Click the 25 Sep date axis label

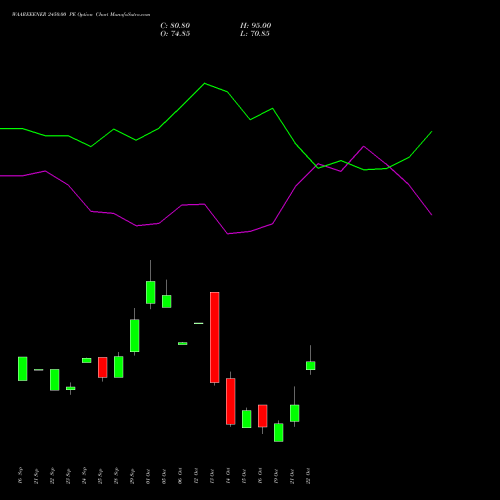(100, 476)
